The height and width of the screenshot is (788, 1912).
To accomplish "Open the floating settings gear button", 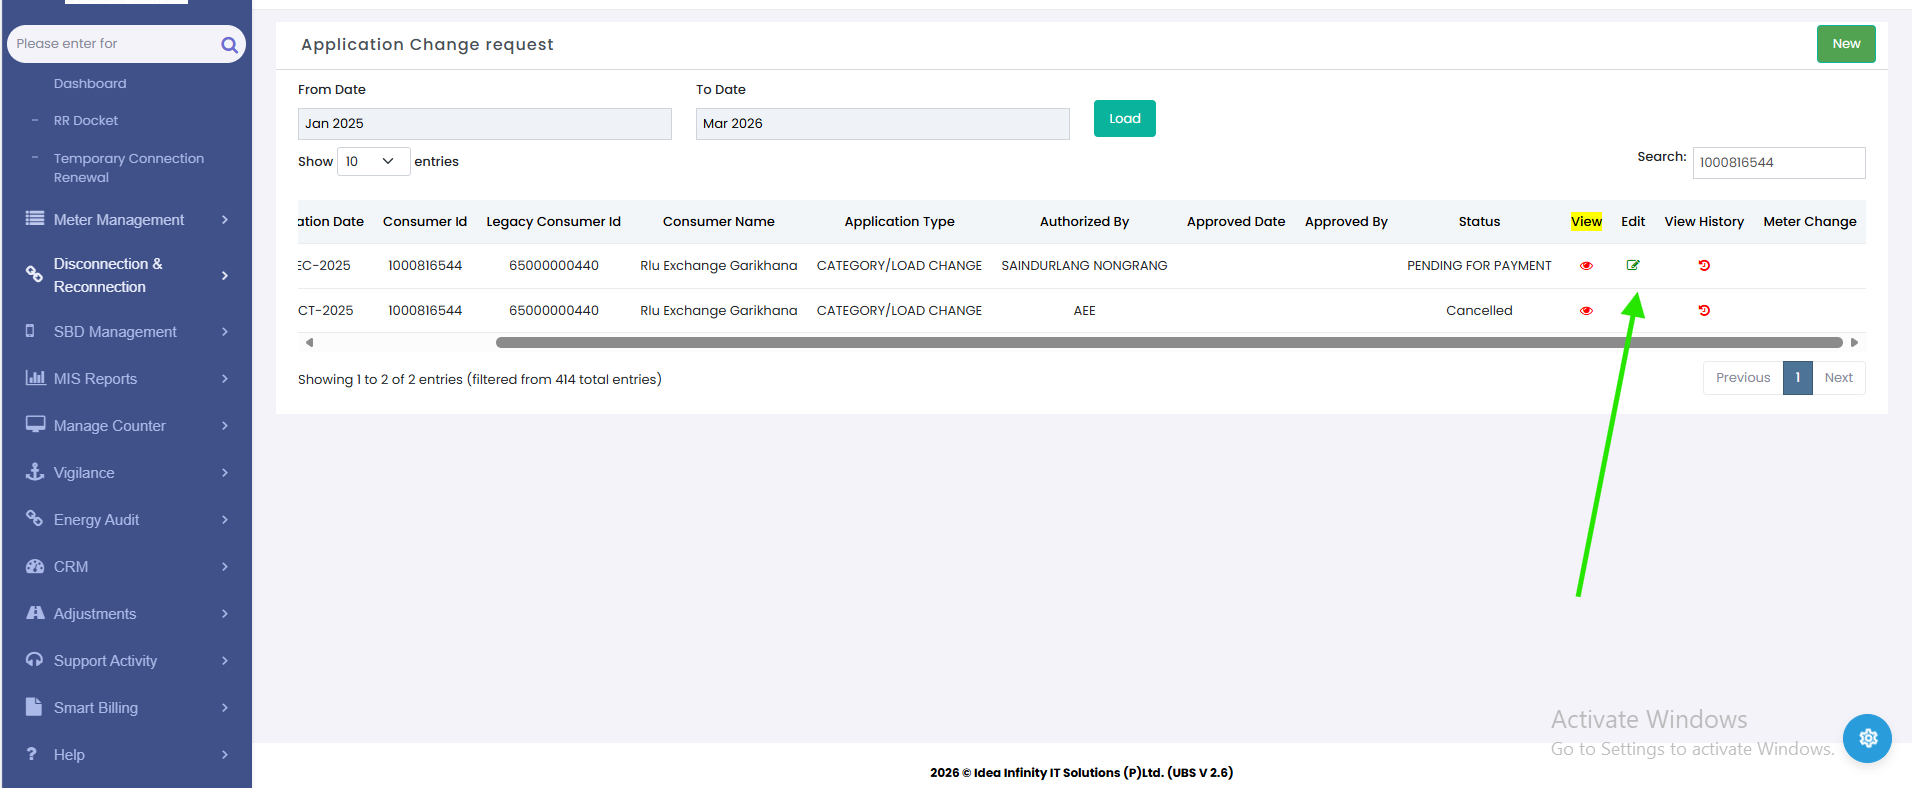I will 1867,738.
